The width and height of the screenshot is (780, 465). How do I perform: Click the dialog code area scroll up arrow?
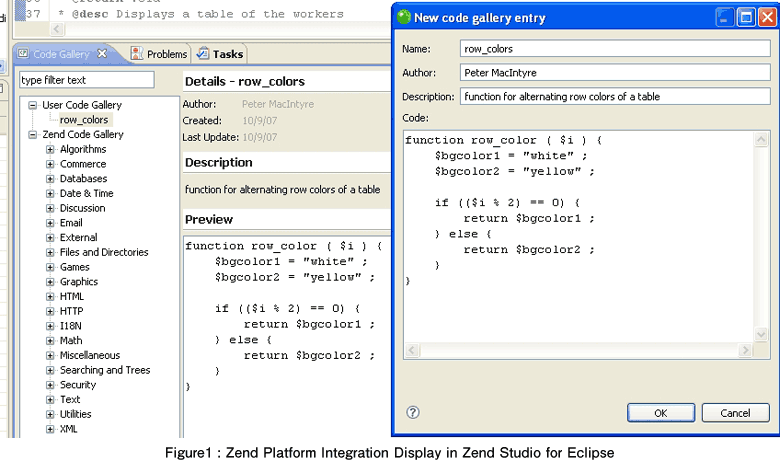click(761, 139)
